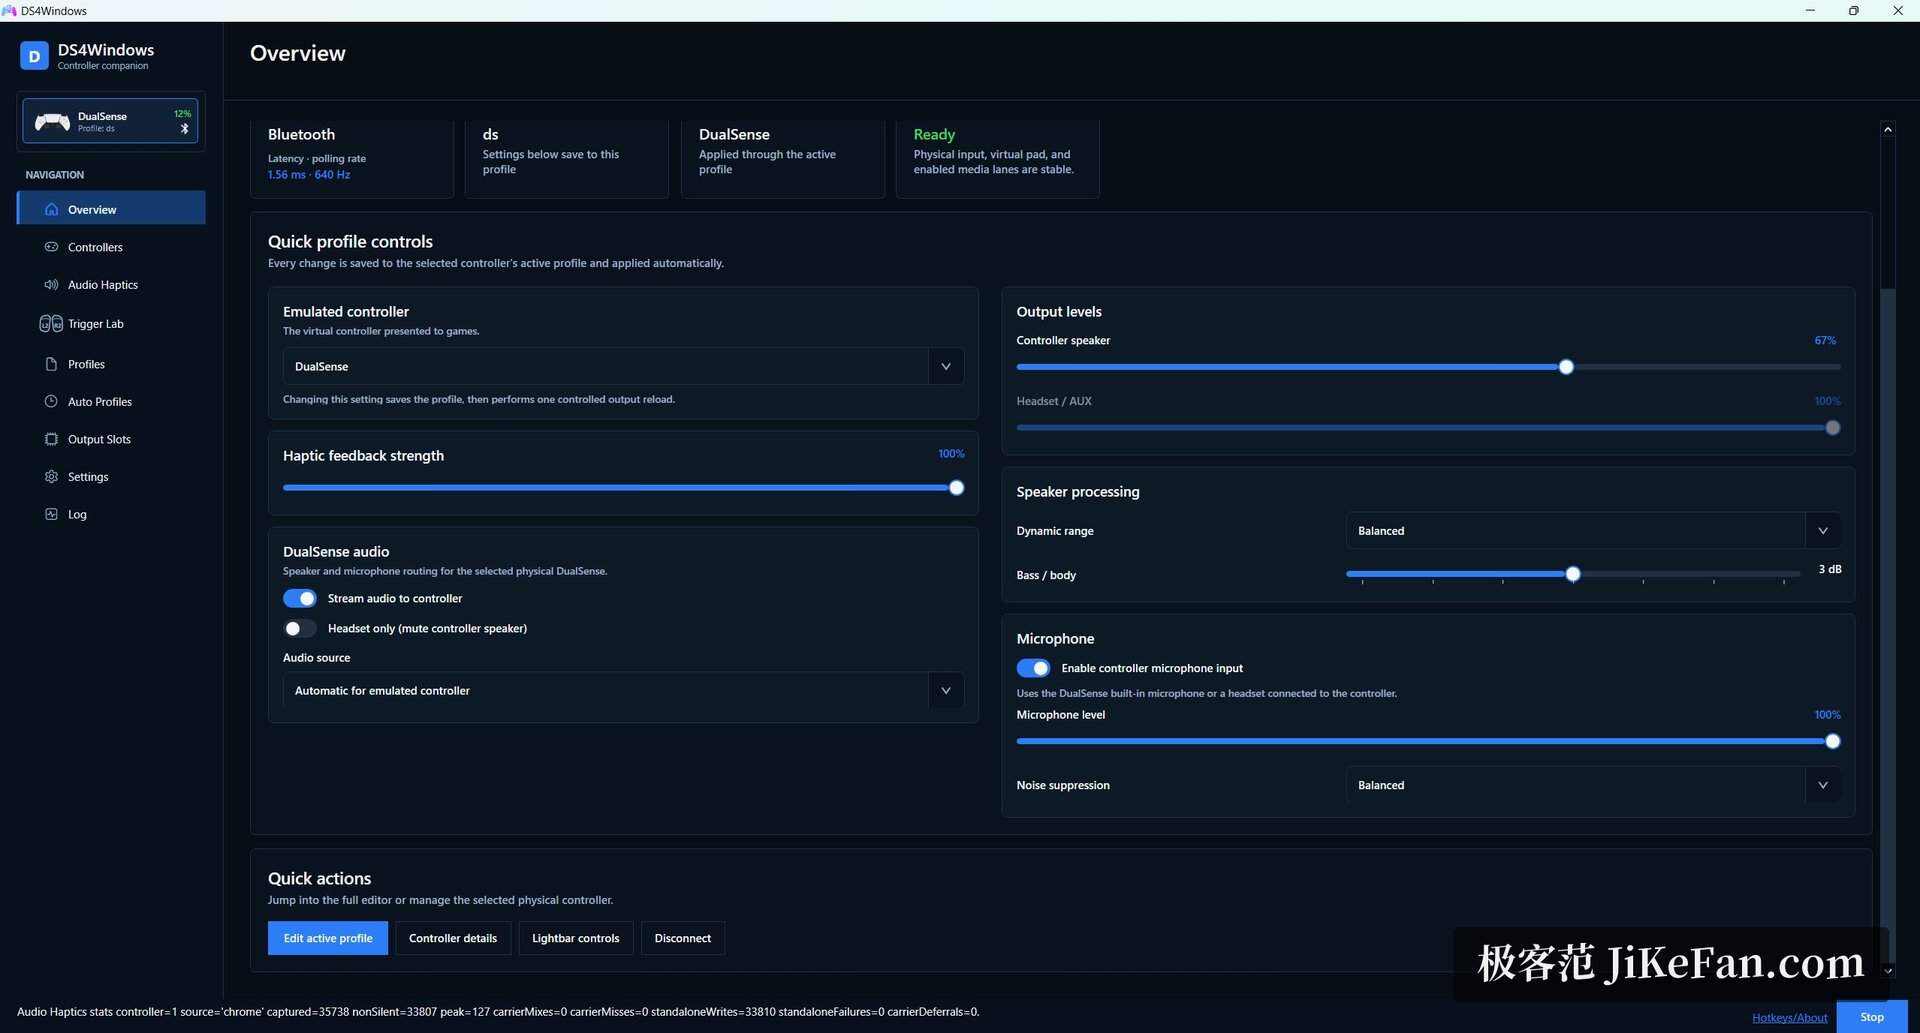The image size is (1920, 1033).
Task: Click the Controller speaker volume slider handle
Action: click(x=1566, y=367)
